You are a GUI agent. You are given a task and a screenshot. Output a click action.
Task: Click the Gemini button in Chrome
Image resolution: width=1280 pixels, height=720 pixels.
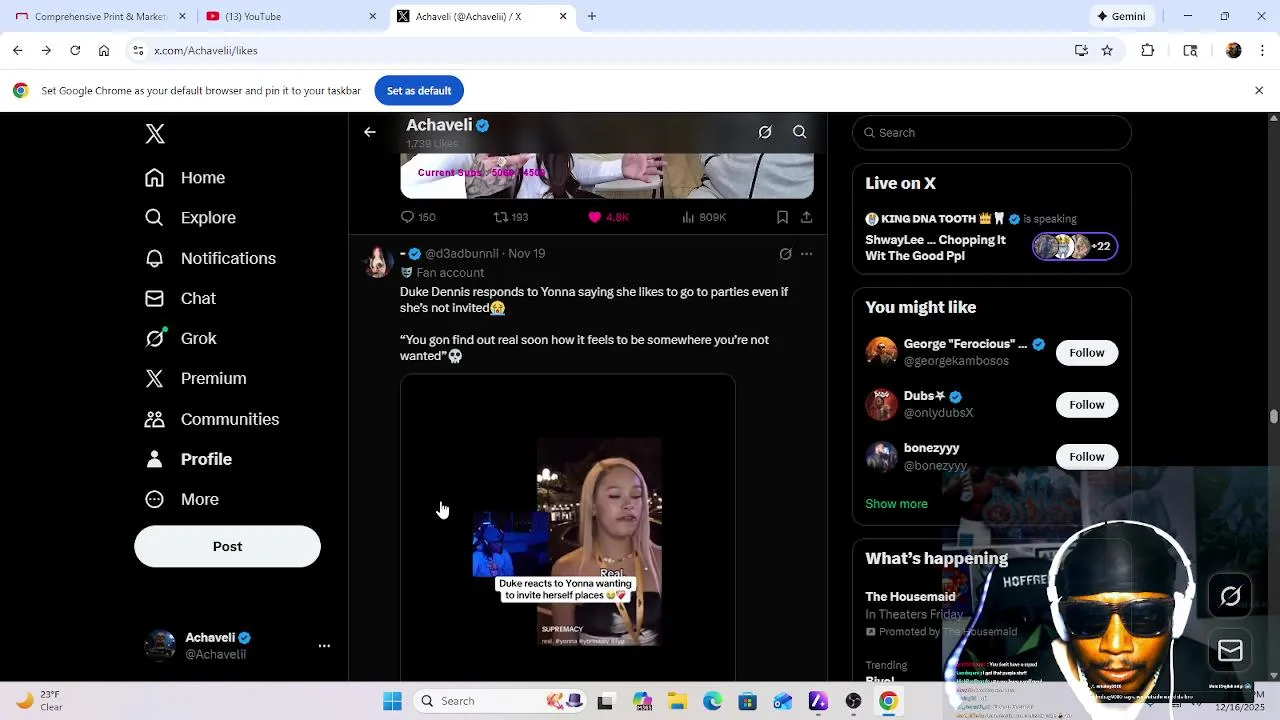point(1121,16)
